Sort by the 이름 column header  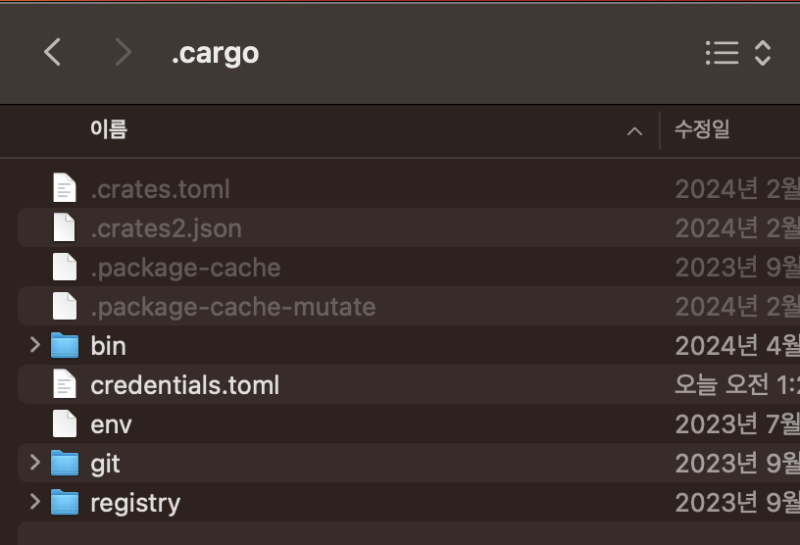point(109,130)
